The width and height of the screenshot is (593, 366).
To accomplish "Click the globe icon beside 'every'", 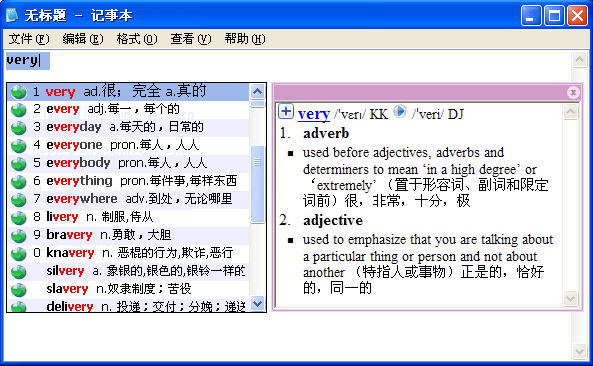I will [x=18, y=110].
